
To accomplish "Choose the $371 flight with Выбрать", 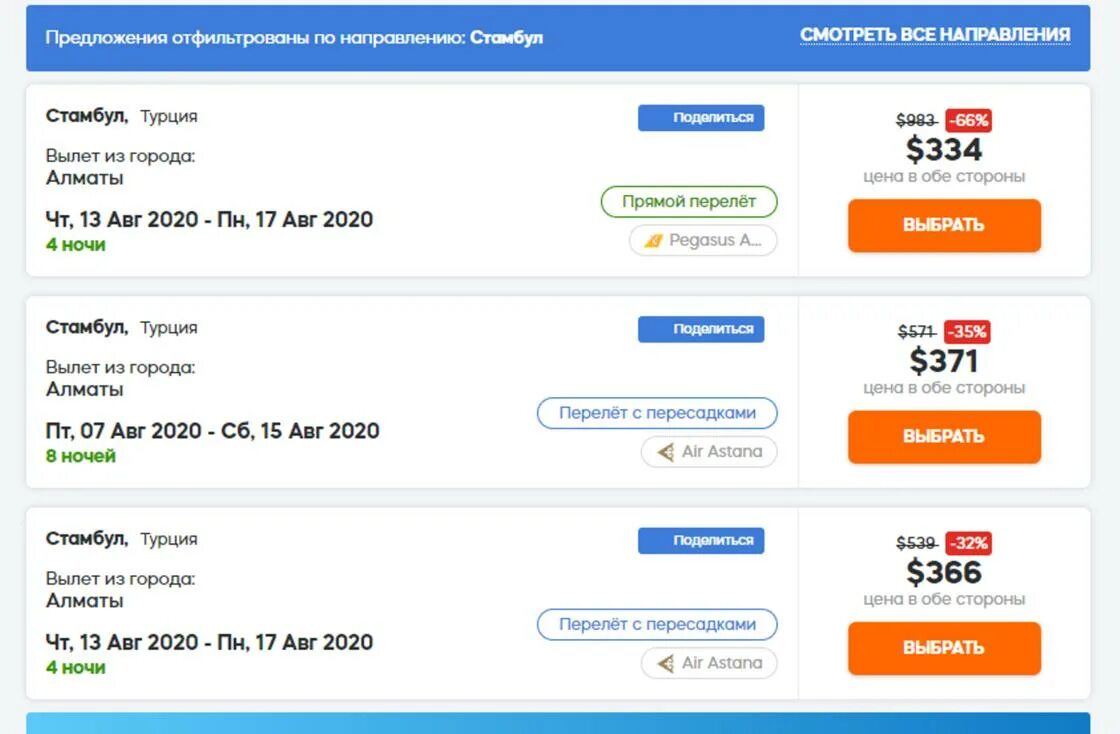I will pos(944,437).
